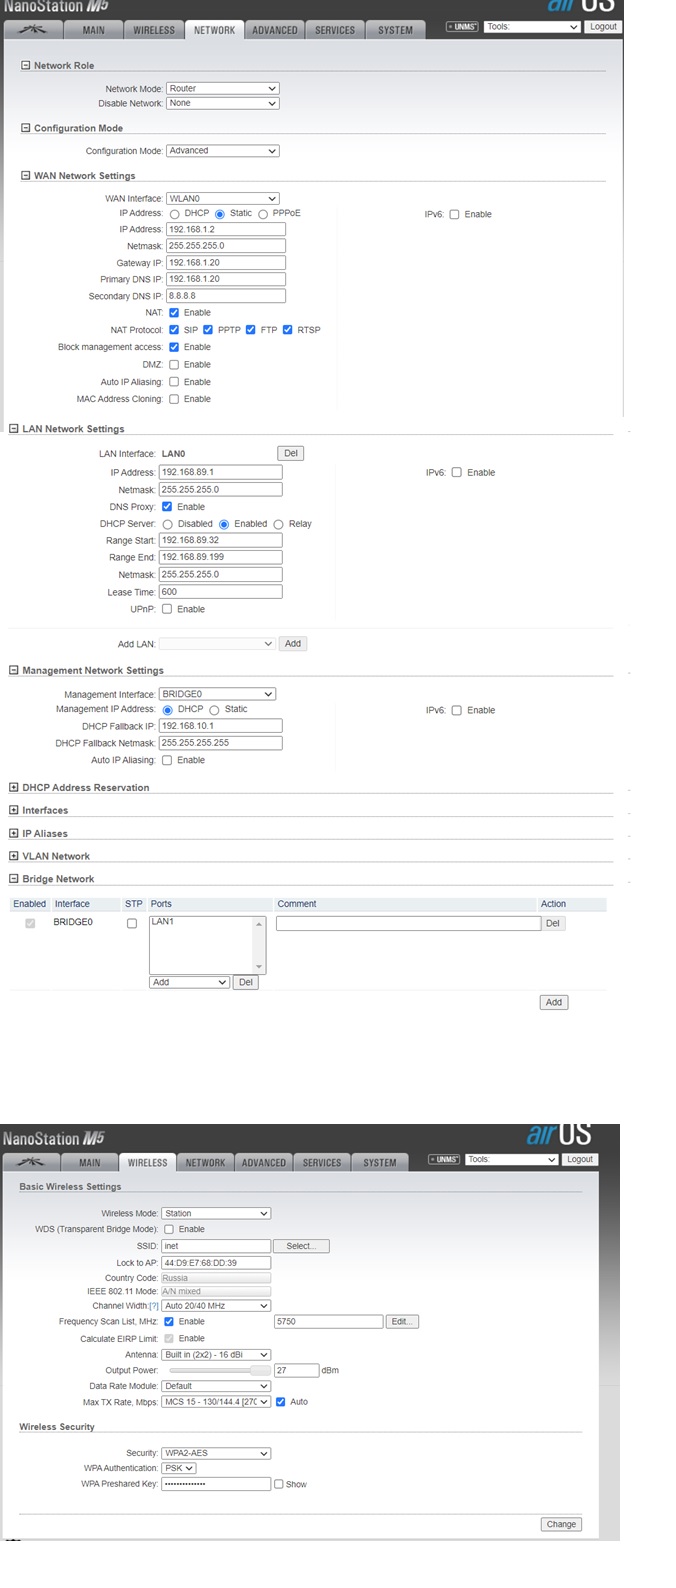This screenshot has width=676, height=1588.
Task: Click the SSID Select... button
Action: click(x=300, y=1246)
